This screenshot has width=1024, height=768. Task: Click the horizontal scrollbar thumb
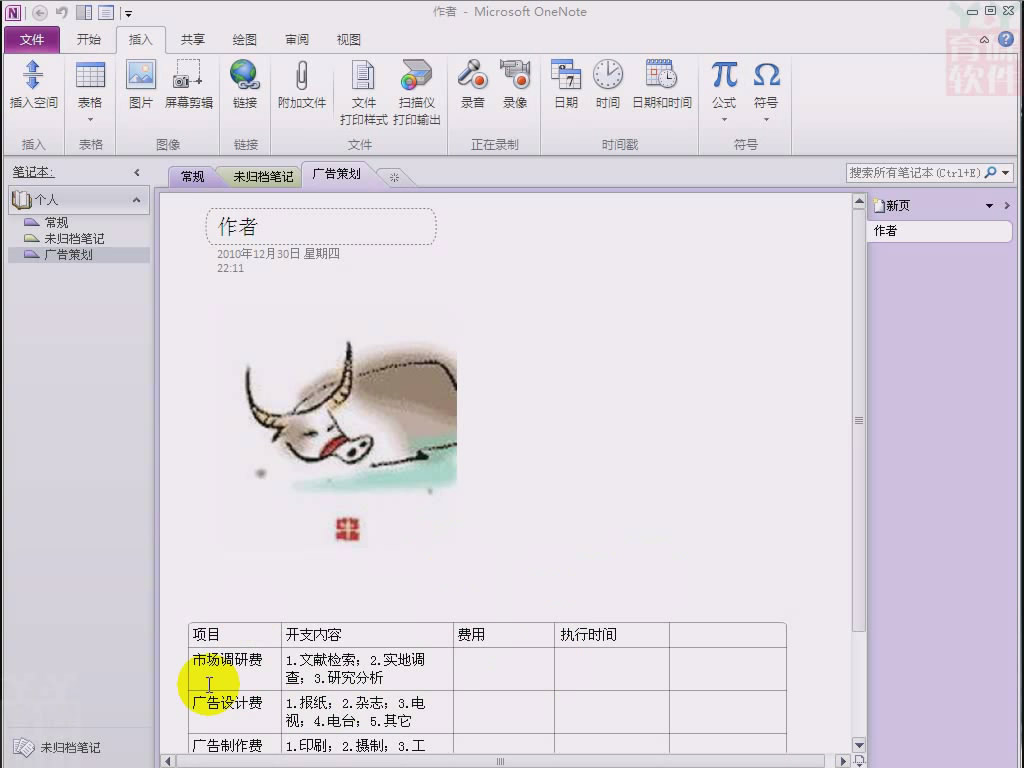500,761
